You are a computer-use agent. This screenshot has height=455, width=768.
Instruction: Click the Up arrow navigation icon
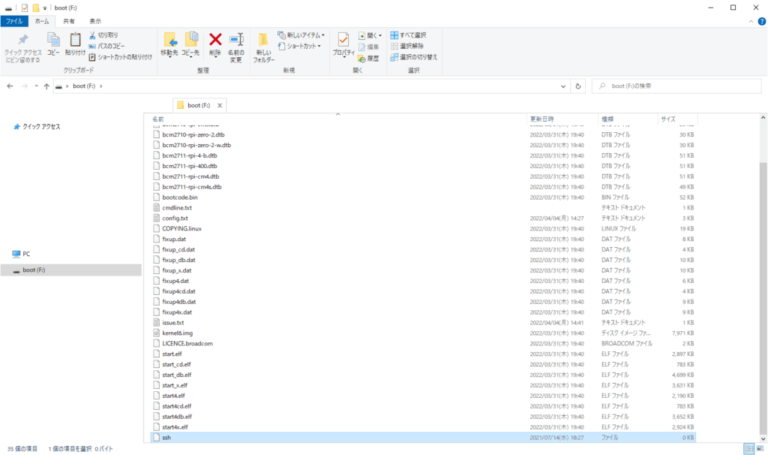tap(46, 86)
